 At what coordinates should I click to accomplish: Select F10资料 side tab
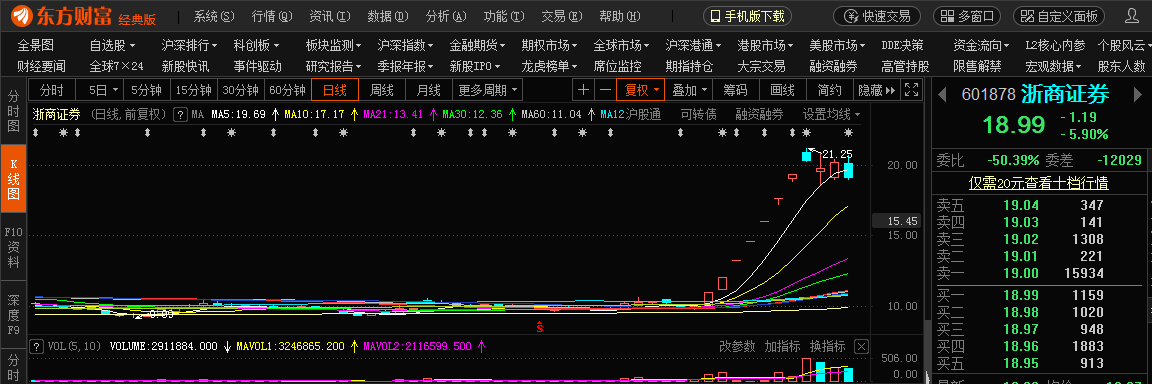(12, 247)
